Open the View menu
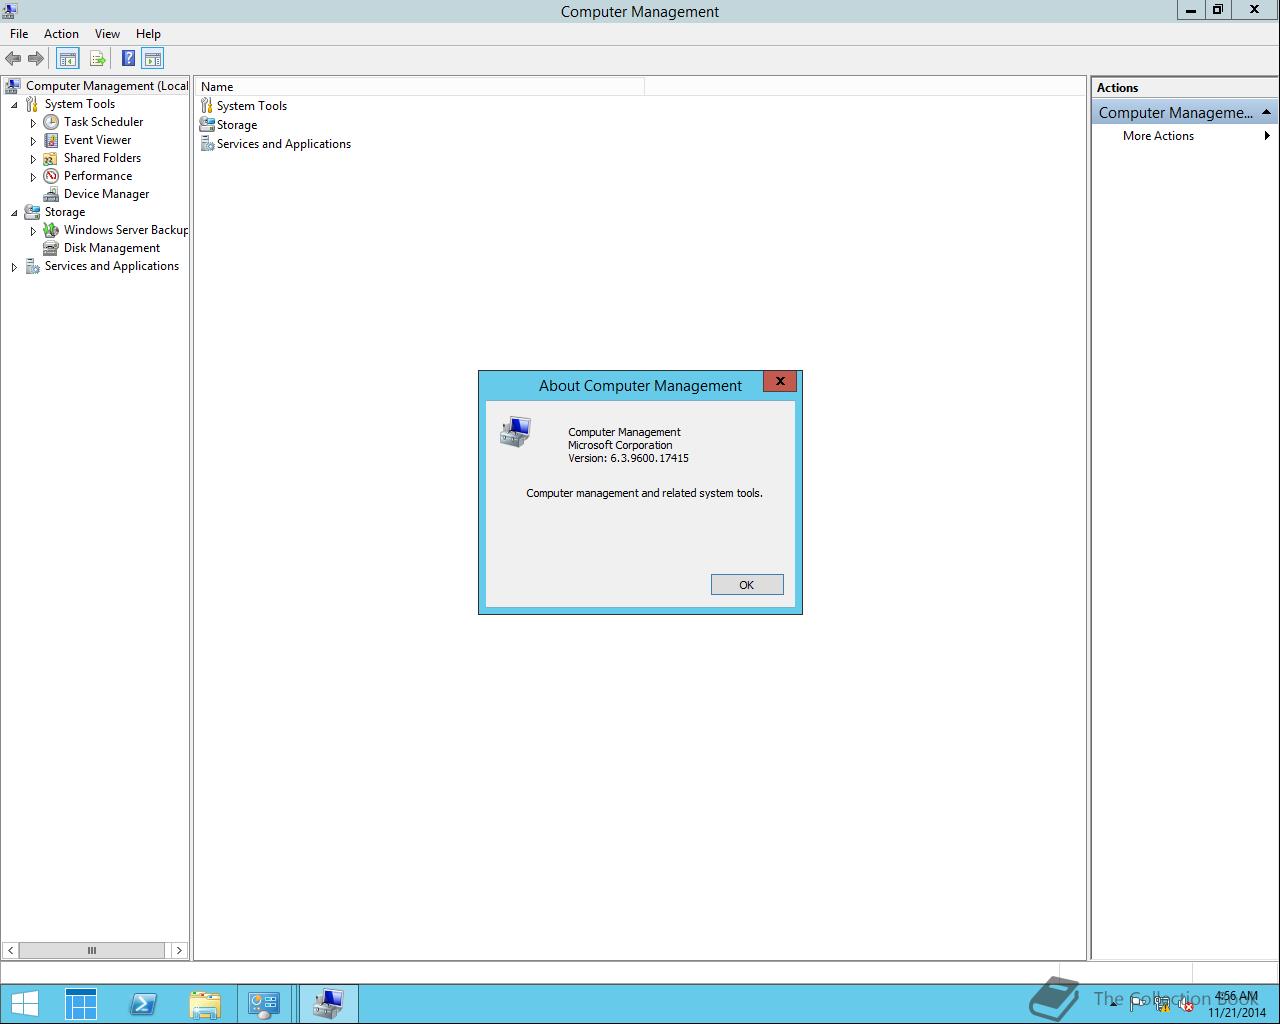Screen dimensions: 1280x1024 click(107, 34)
